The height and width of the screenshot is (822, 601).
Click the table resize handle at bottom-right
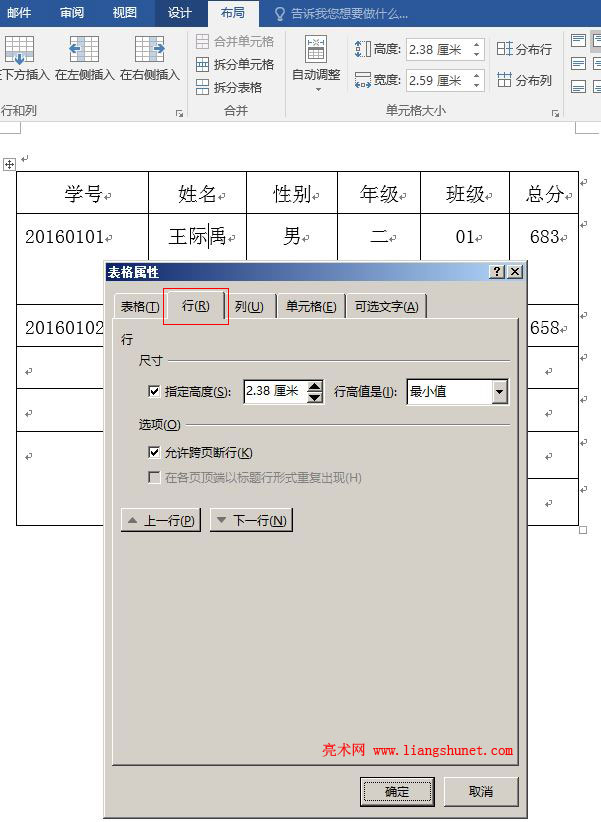coord(583,530)
